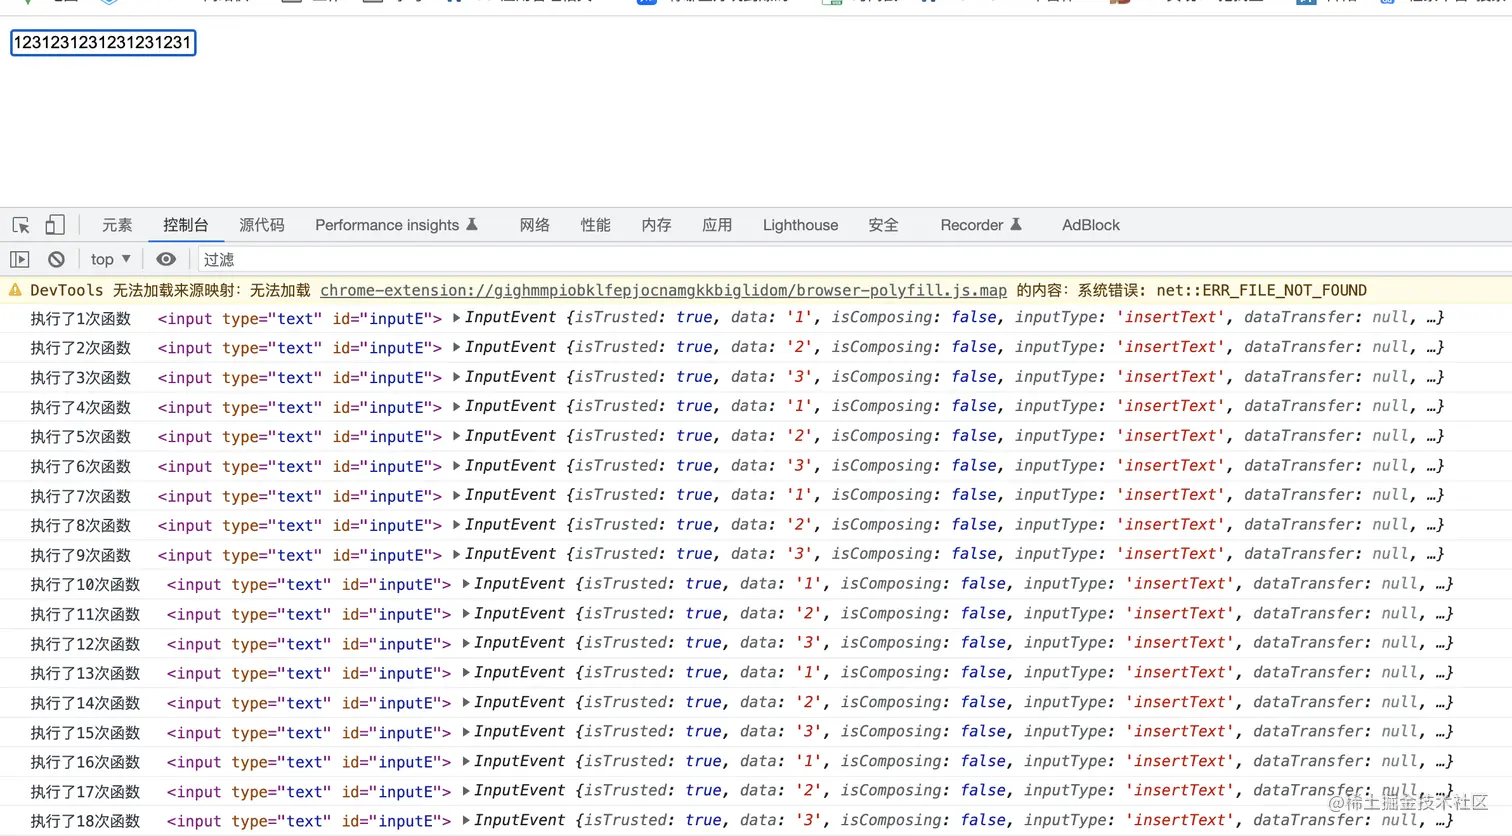The width and height of the screenshot is (1512, 836).
Task: Expand InputEvent in 执行了11次函数 row
Action: point(466,614)
